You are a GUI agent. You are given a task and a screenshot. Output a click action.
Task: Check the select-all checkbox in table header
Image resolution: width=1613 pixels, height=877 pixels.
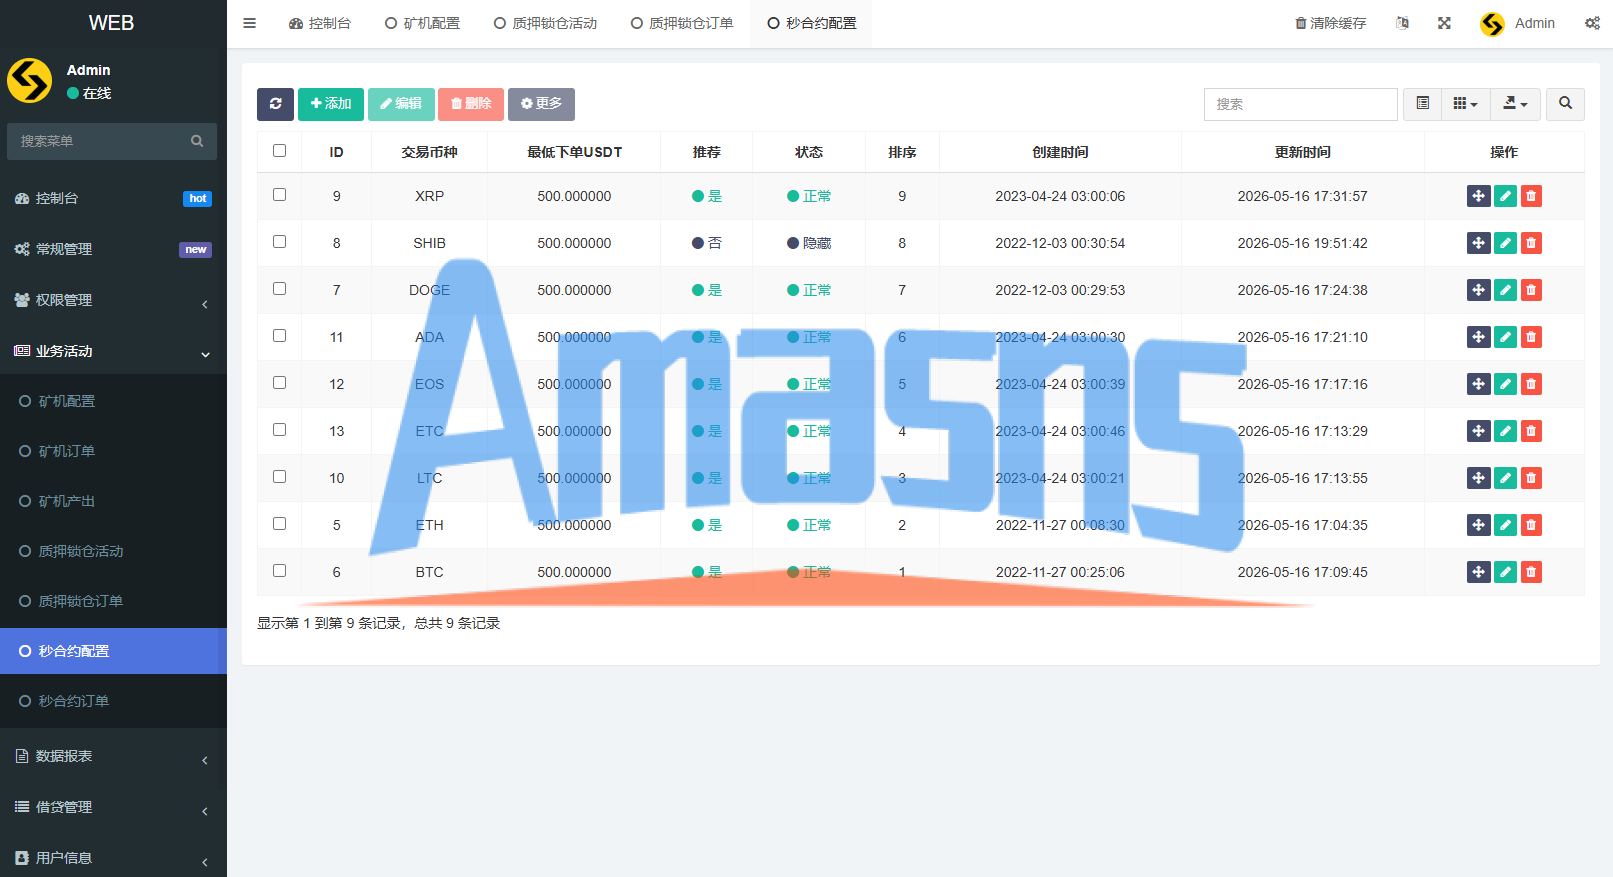click(279, 151)
